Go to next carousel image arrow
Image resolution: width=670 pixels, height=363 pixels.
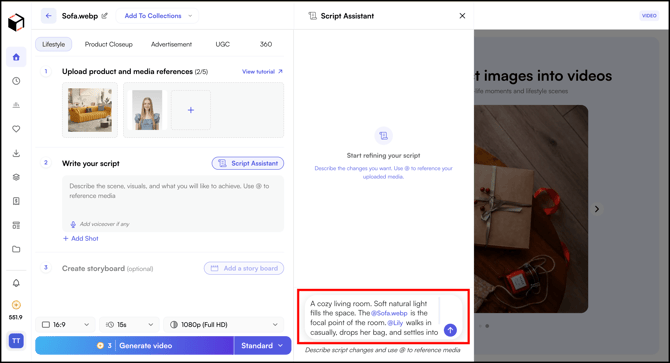tap(597, 209)
